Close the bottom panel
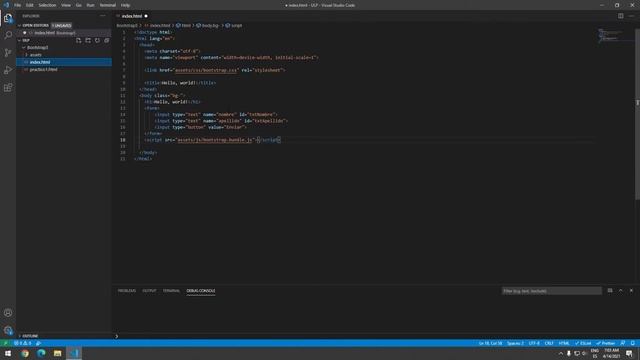Screen dimensions: 640x360 [631, 291]
